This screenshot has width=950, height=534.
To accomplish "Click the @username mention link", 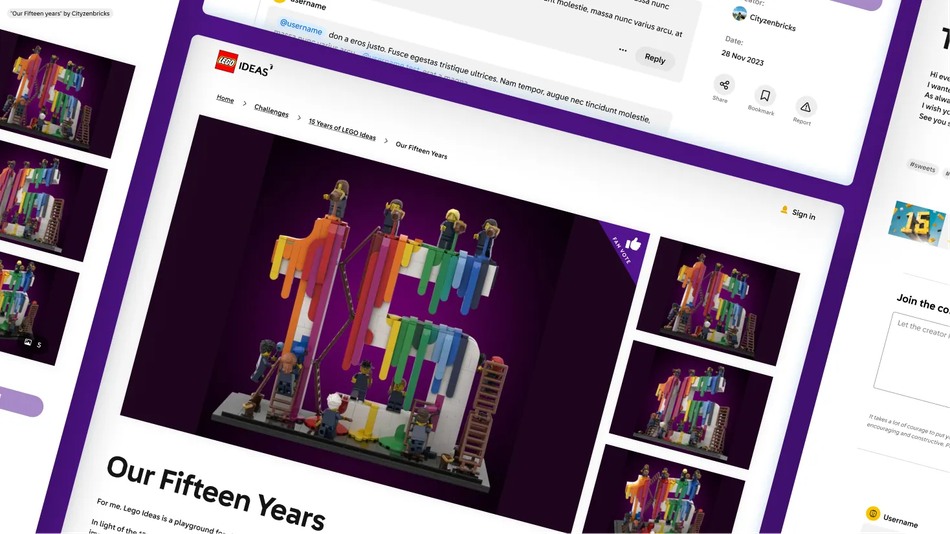I will point(300,27).
